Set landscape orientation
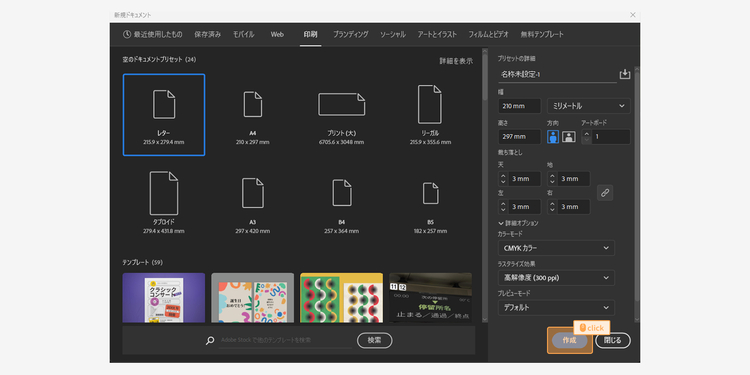The image size is (750, 375). (x=569, y=137)
